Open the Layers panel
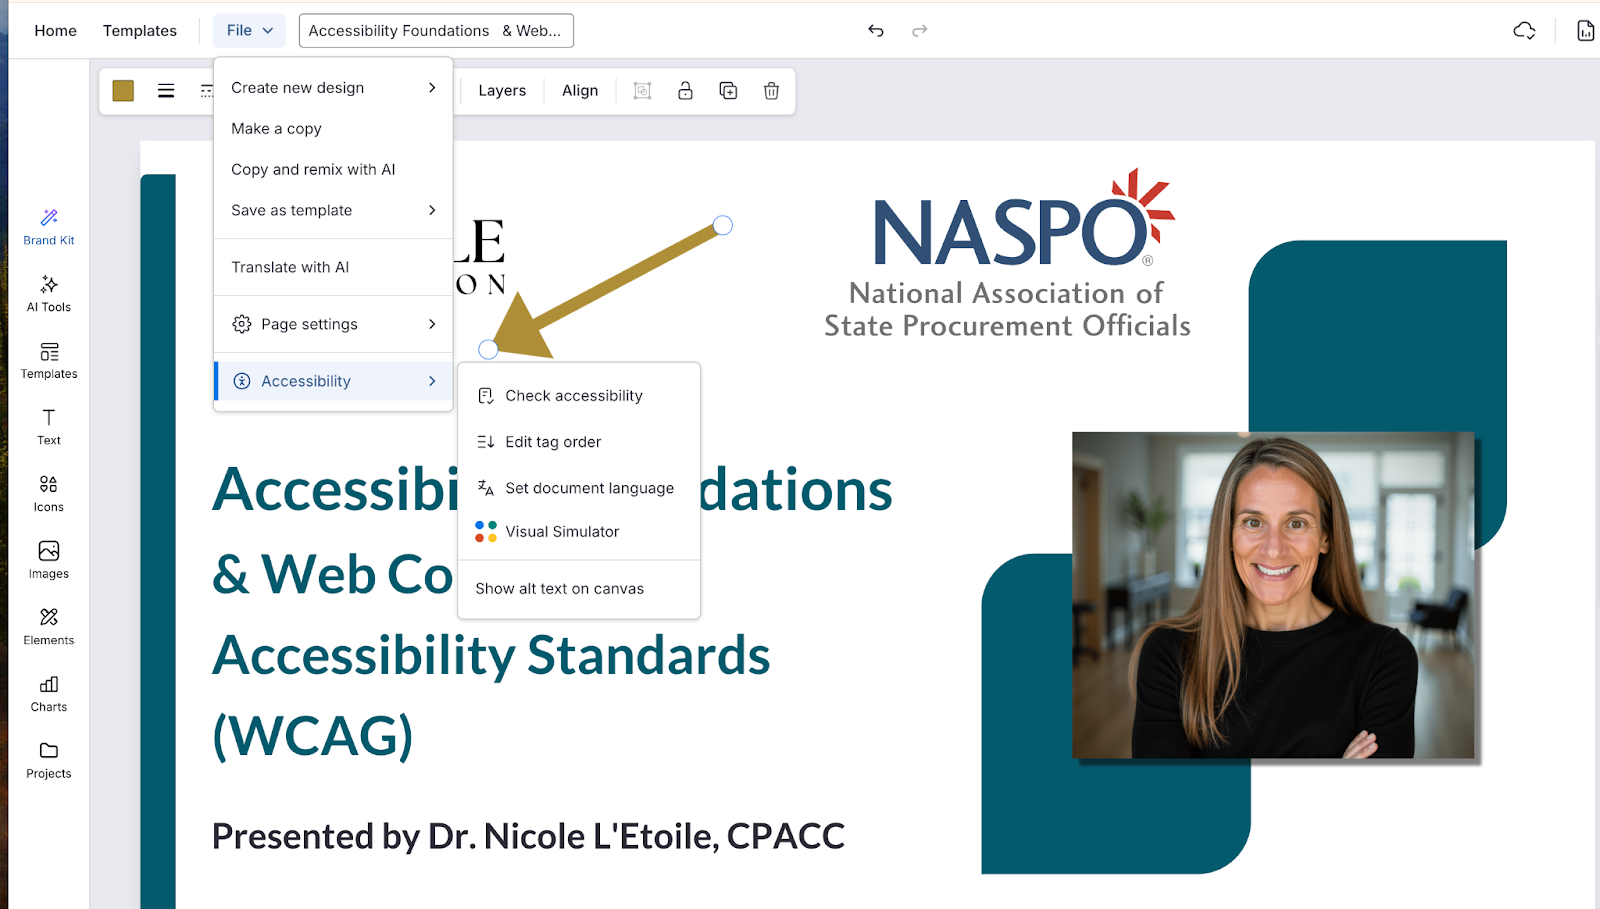1600x909 pixels. point(501,90)
